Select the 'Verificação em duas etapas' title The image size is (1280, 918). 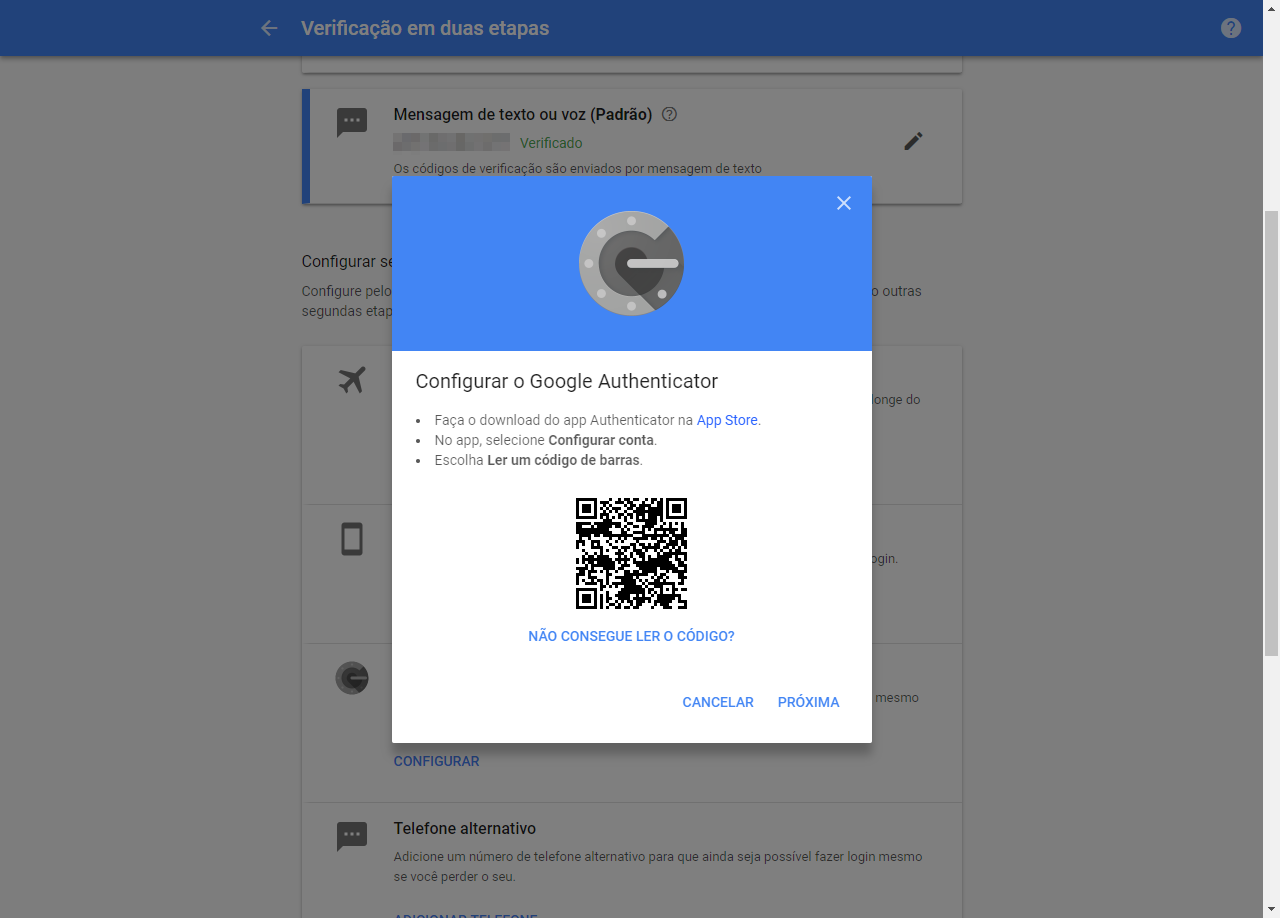click(x=425, y=28)
